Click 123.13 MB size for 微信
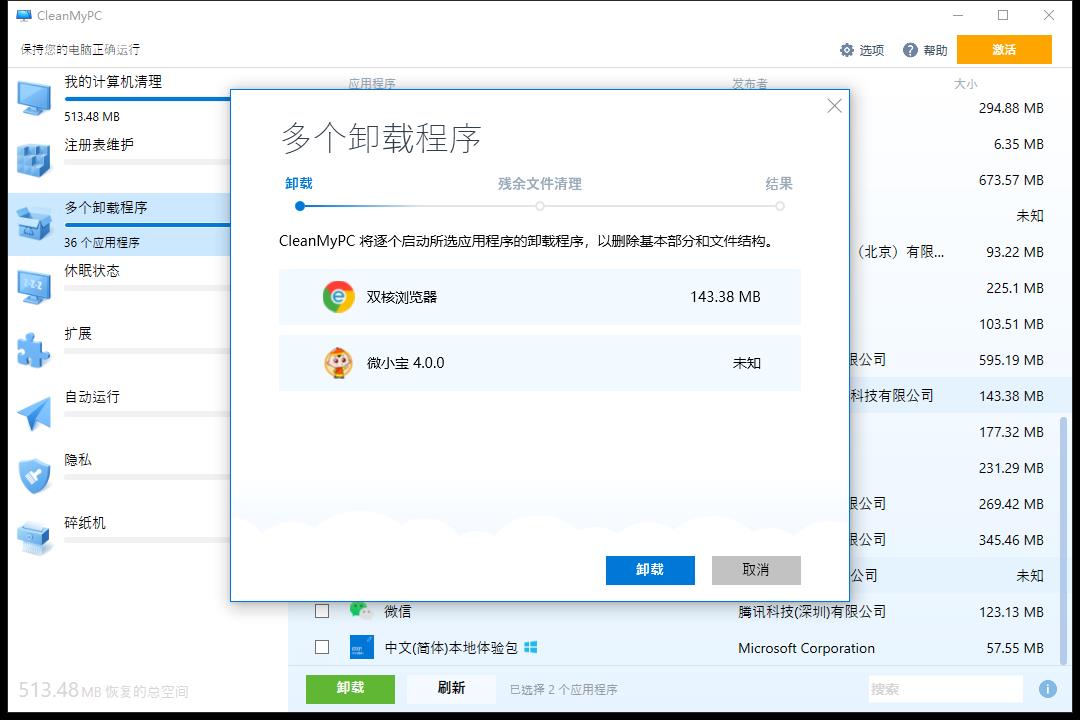The height and width of the screenshot is (720, 1080). click(1011, 612)
